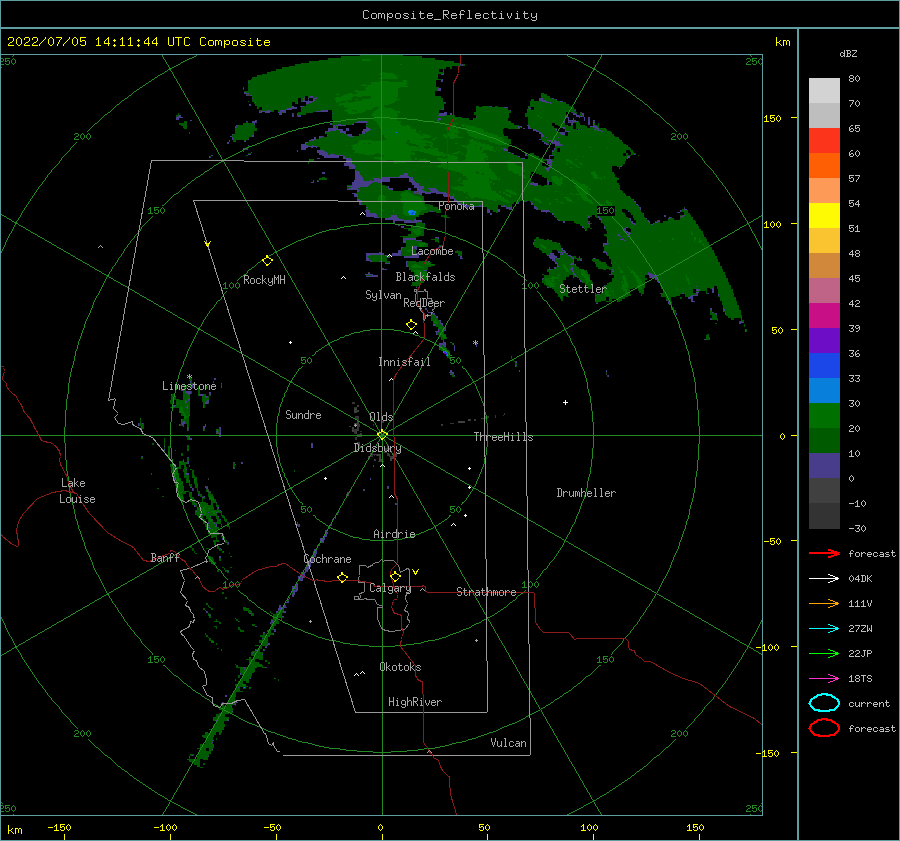Viewport: 900px width, 841px height.
Task: Select the 33 dBZ blue color swatch
Action: point(824,365)
